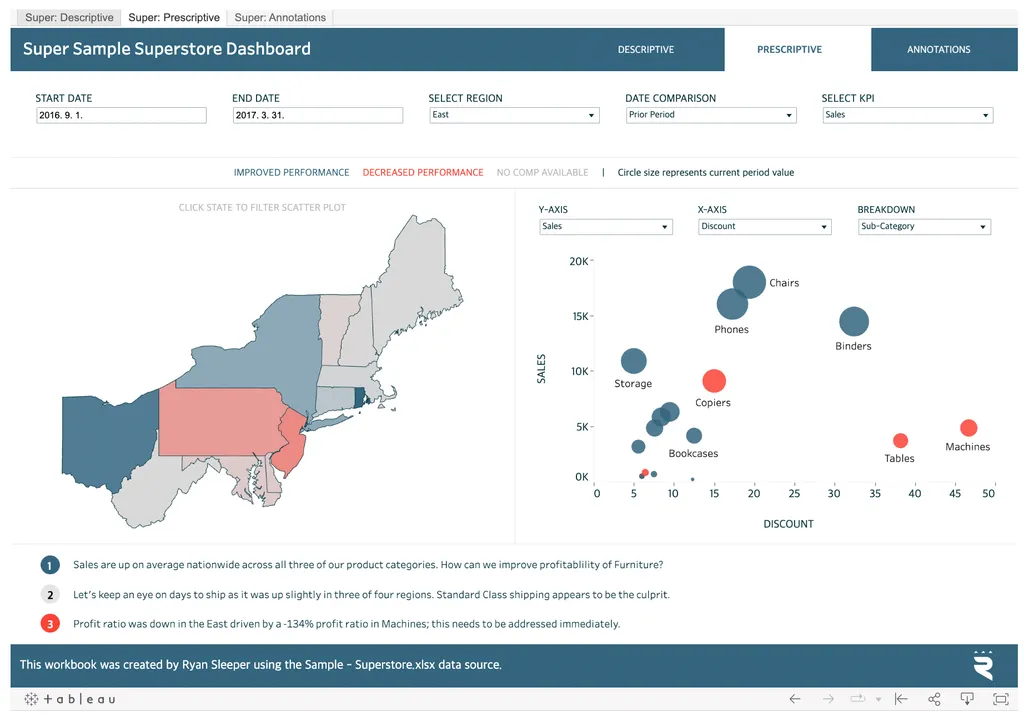Click the Bookcases bubble in scatter plot
This screenshot has height=721, width=1024.
pyautogui.click(x=694, y=436)
